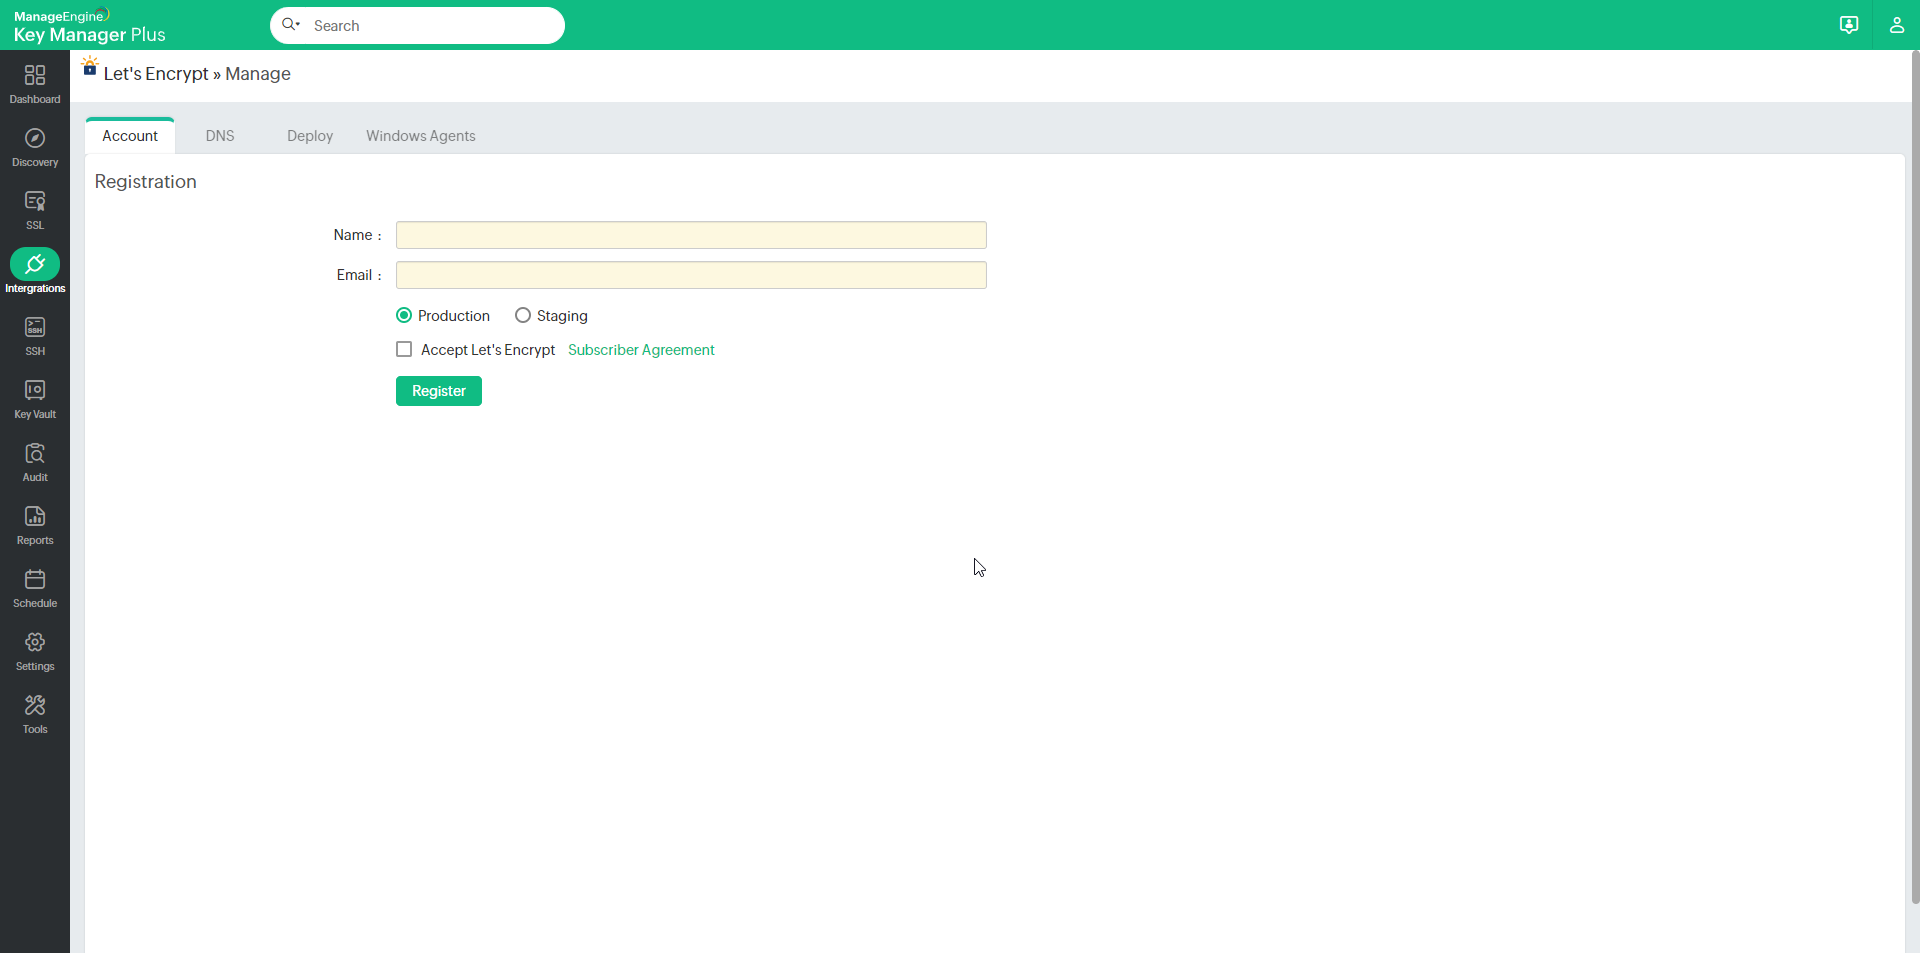Click the Key Manager Plus logo

(89, 26)
